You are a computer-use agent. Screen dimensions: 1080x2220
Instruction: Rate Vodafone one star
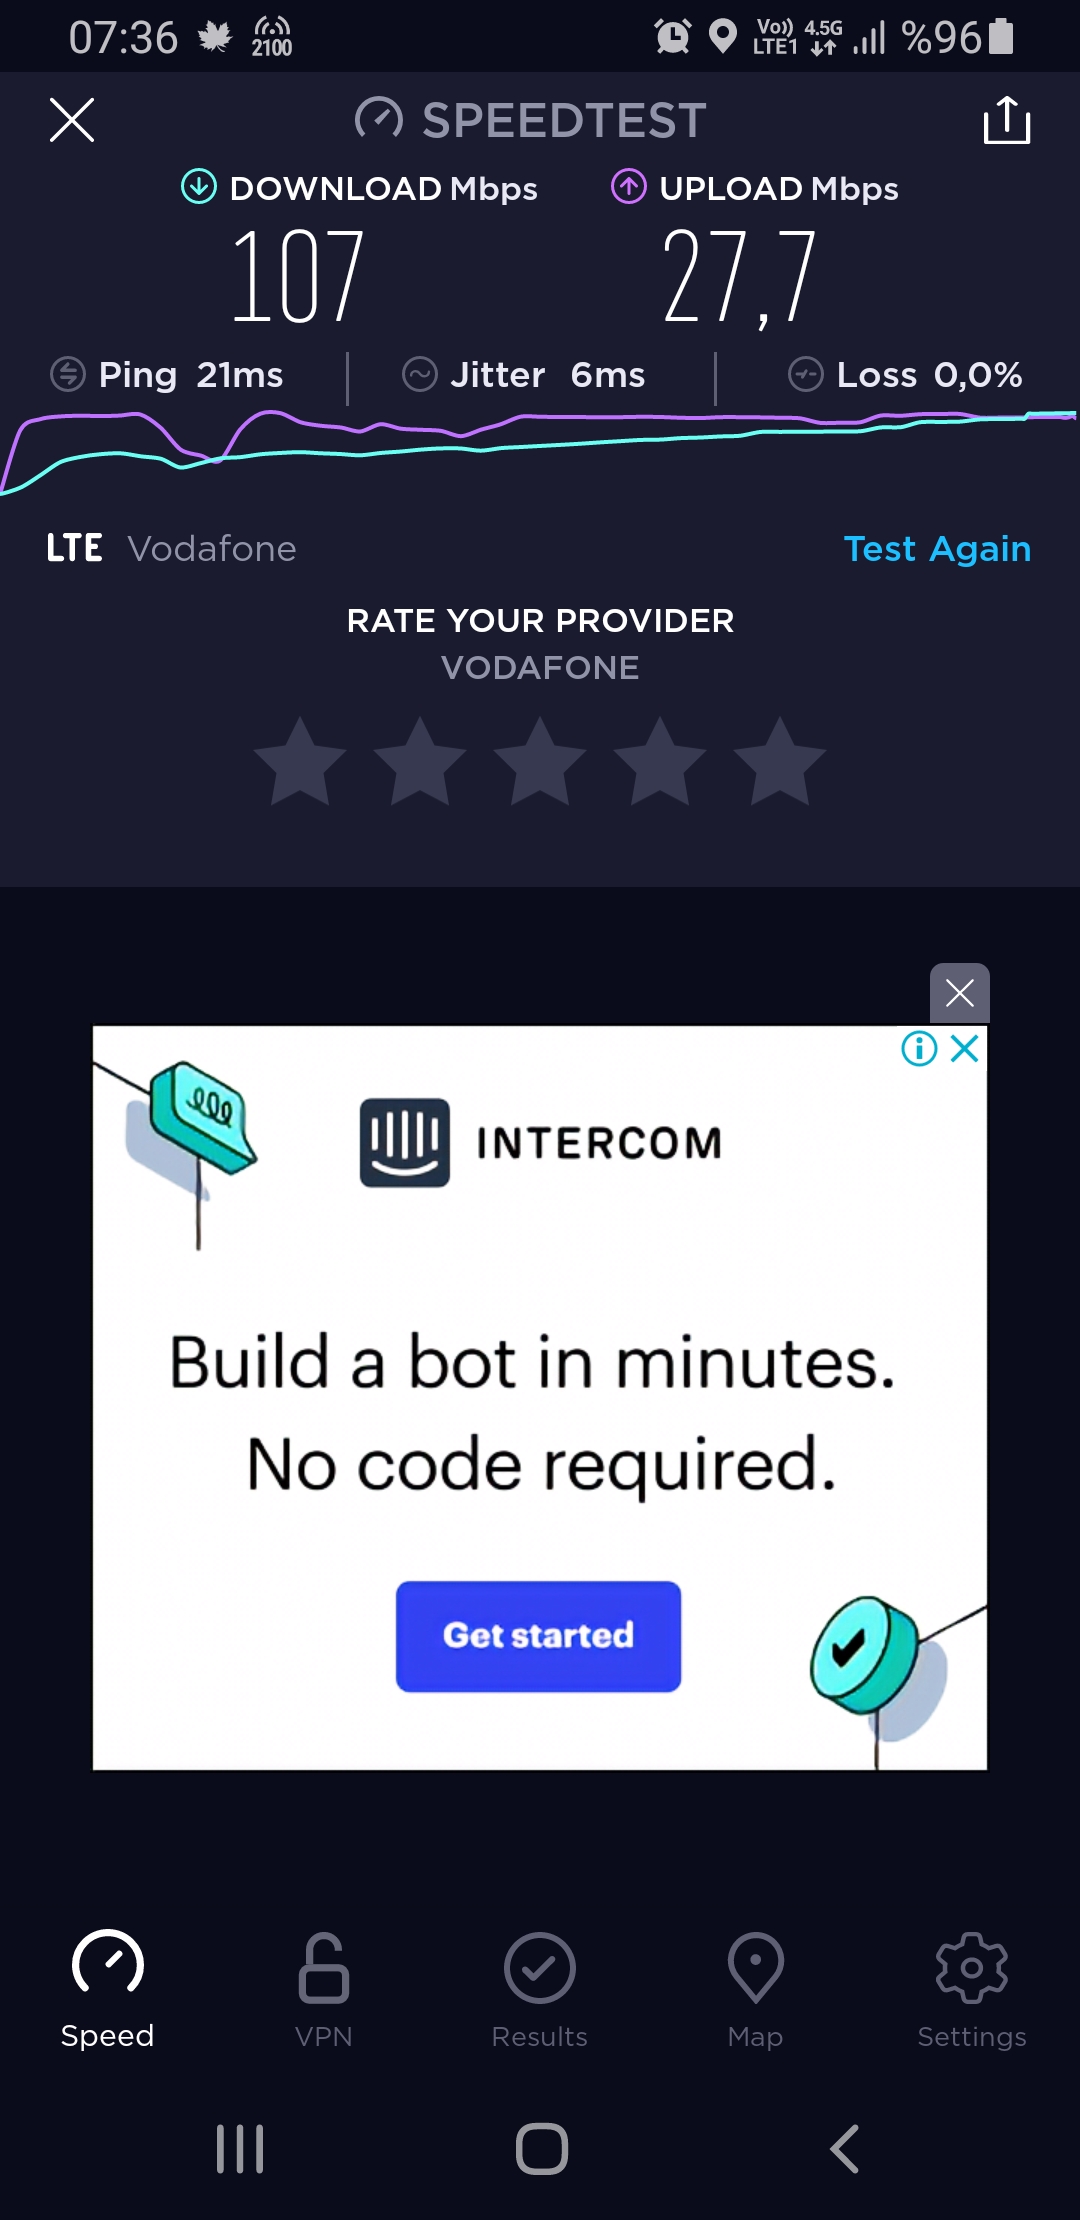[x=300, y=762]
